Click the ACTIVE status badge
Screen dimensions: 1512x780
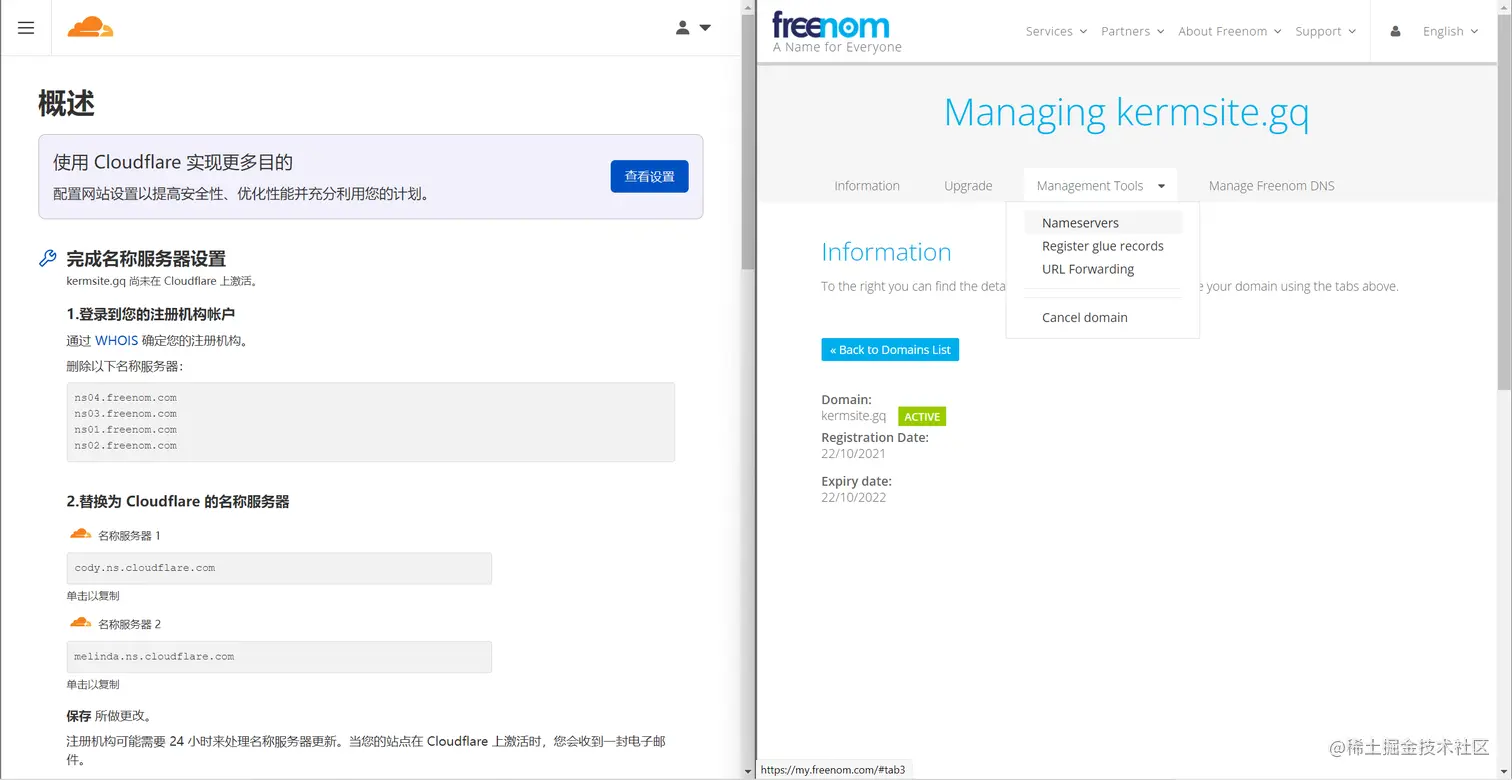(922, 416)
